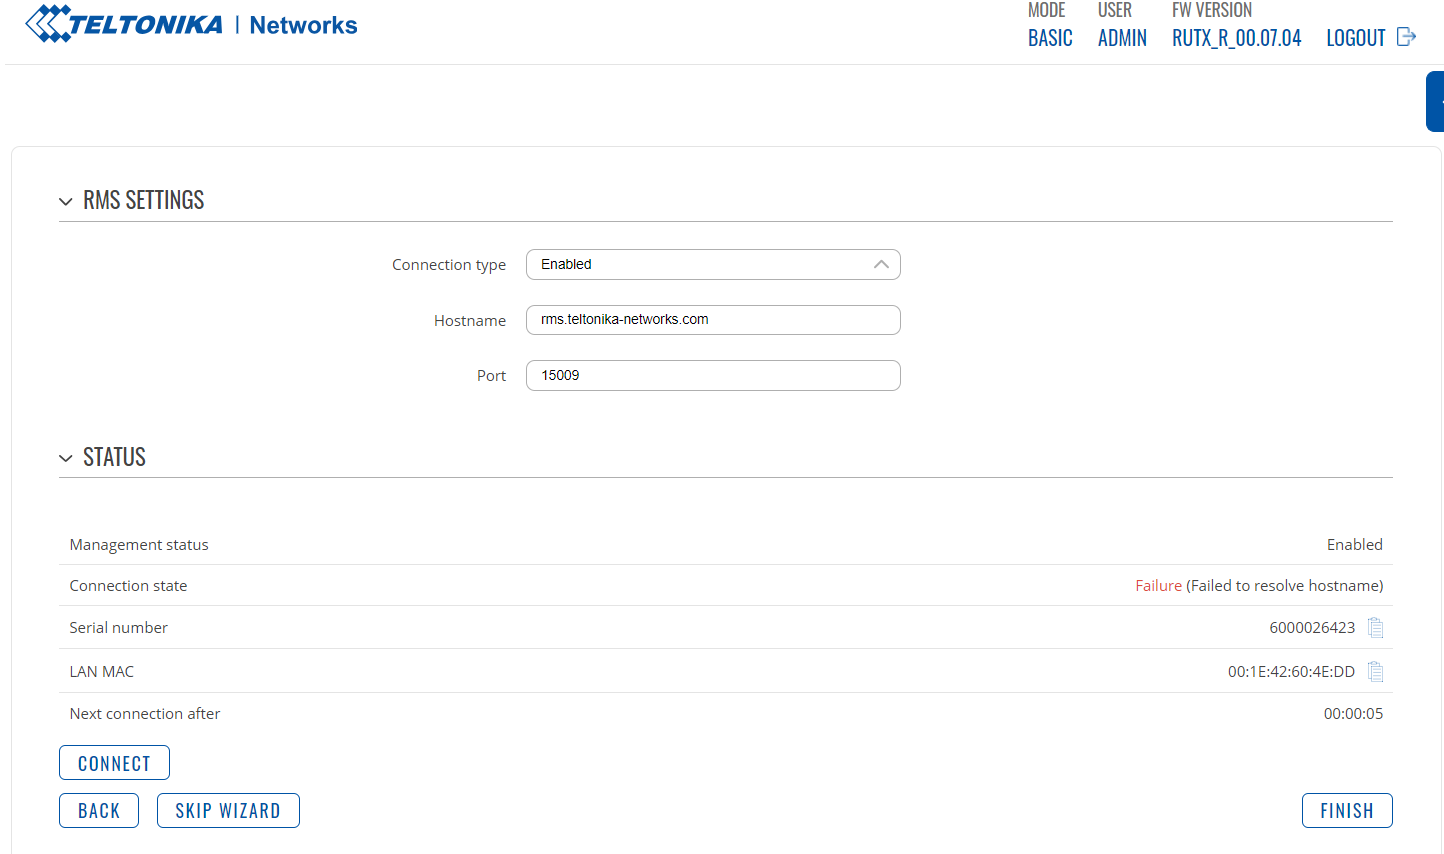The height and width of the screenshot is (854, 1444).
Task: Copy the LAN MAC using clipboard icon
Action: pos(1375,672)
